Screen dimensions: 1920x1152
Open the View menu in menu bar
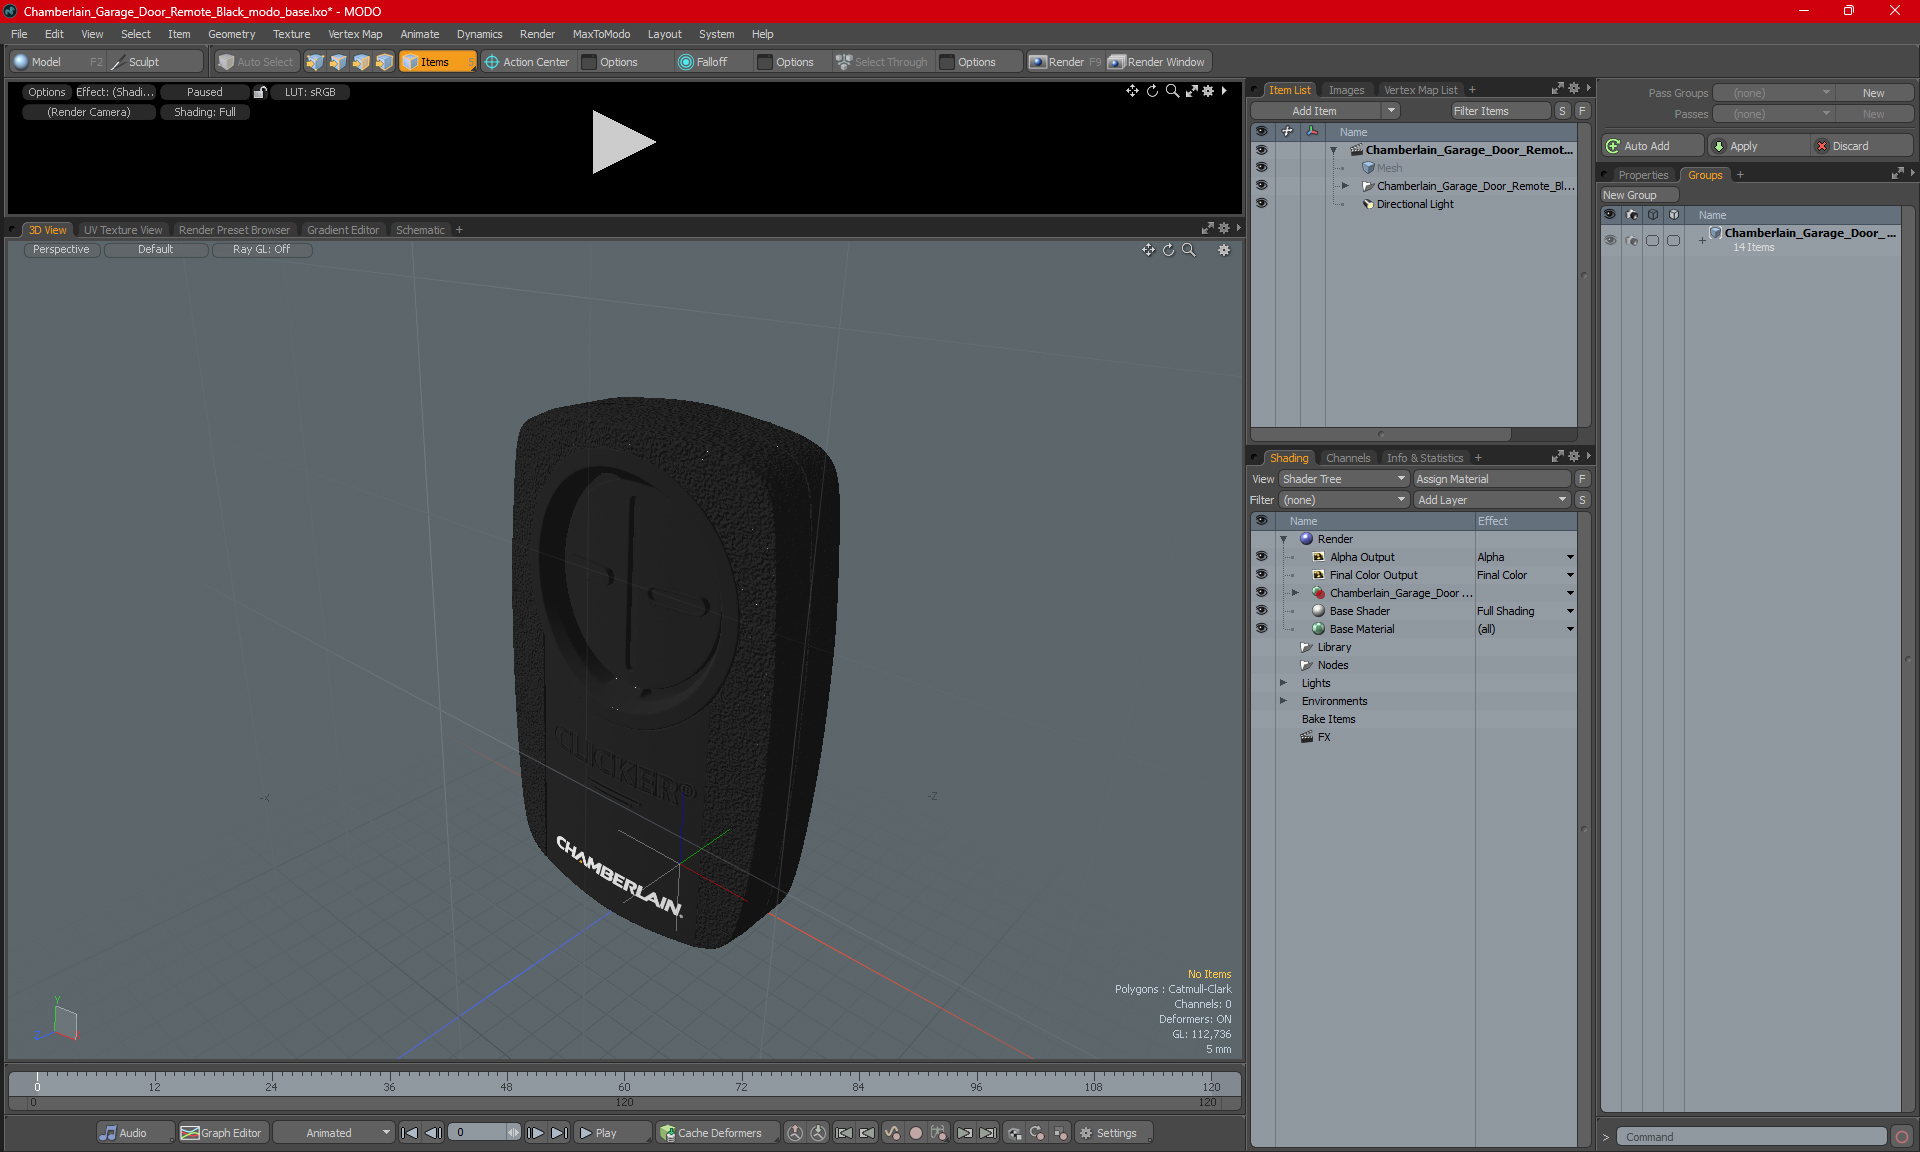coord(92,32)
